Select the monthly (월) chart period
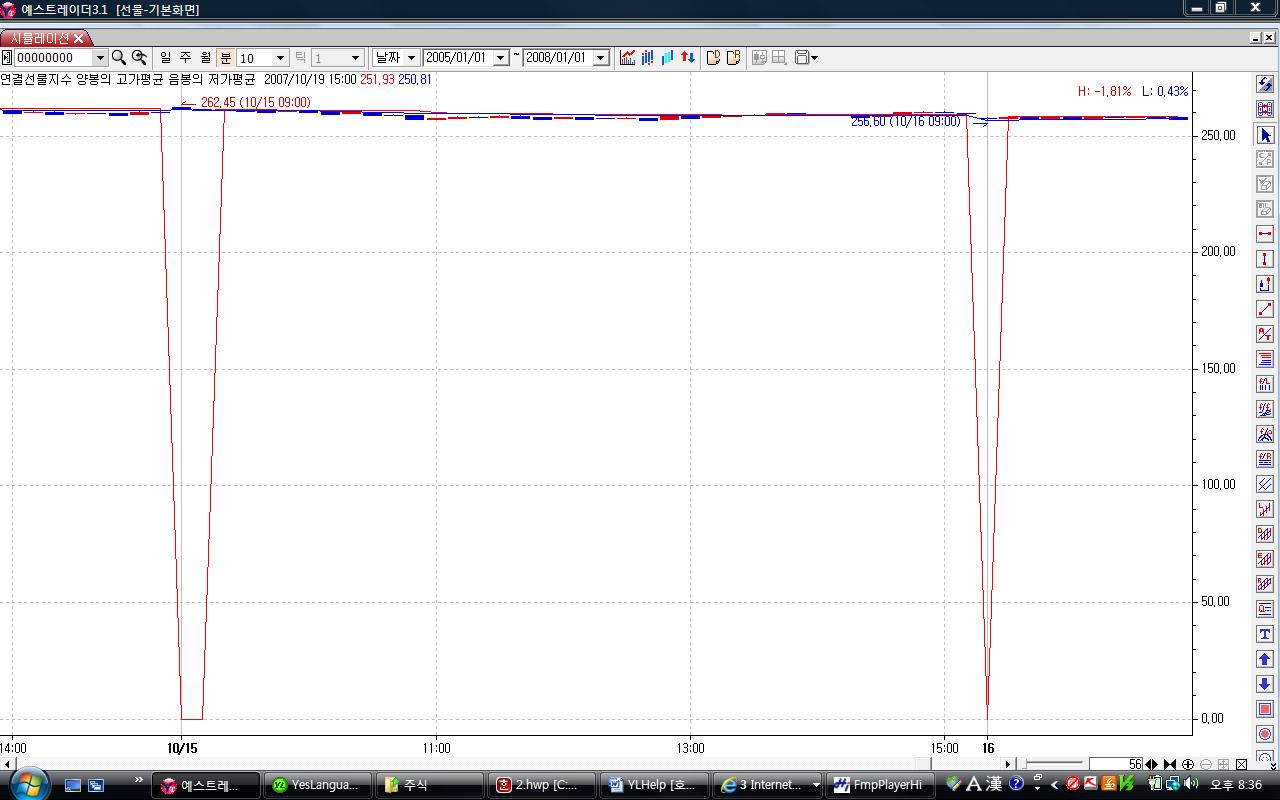1280x800 pixels. pyautogui.click(x=205, y=58)
